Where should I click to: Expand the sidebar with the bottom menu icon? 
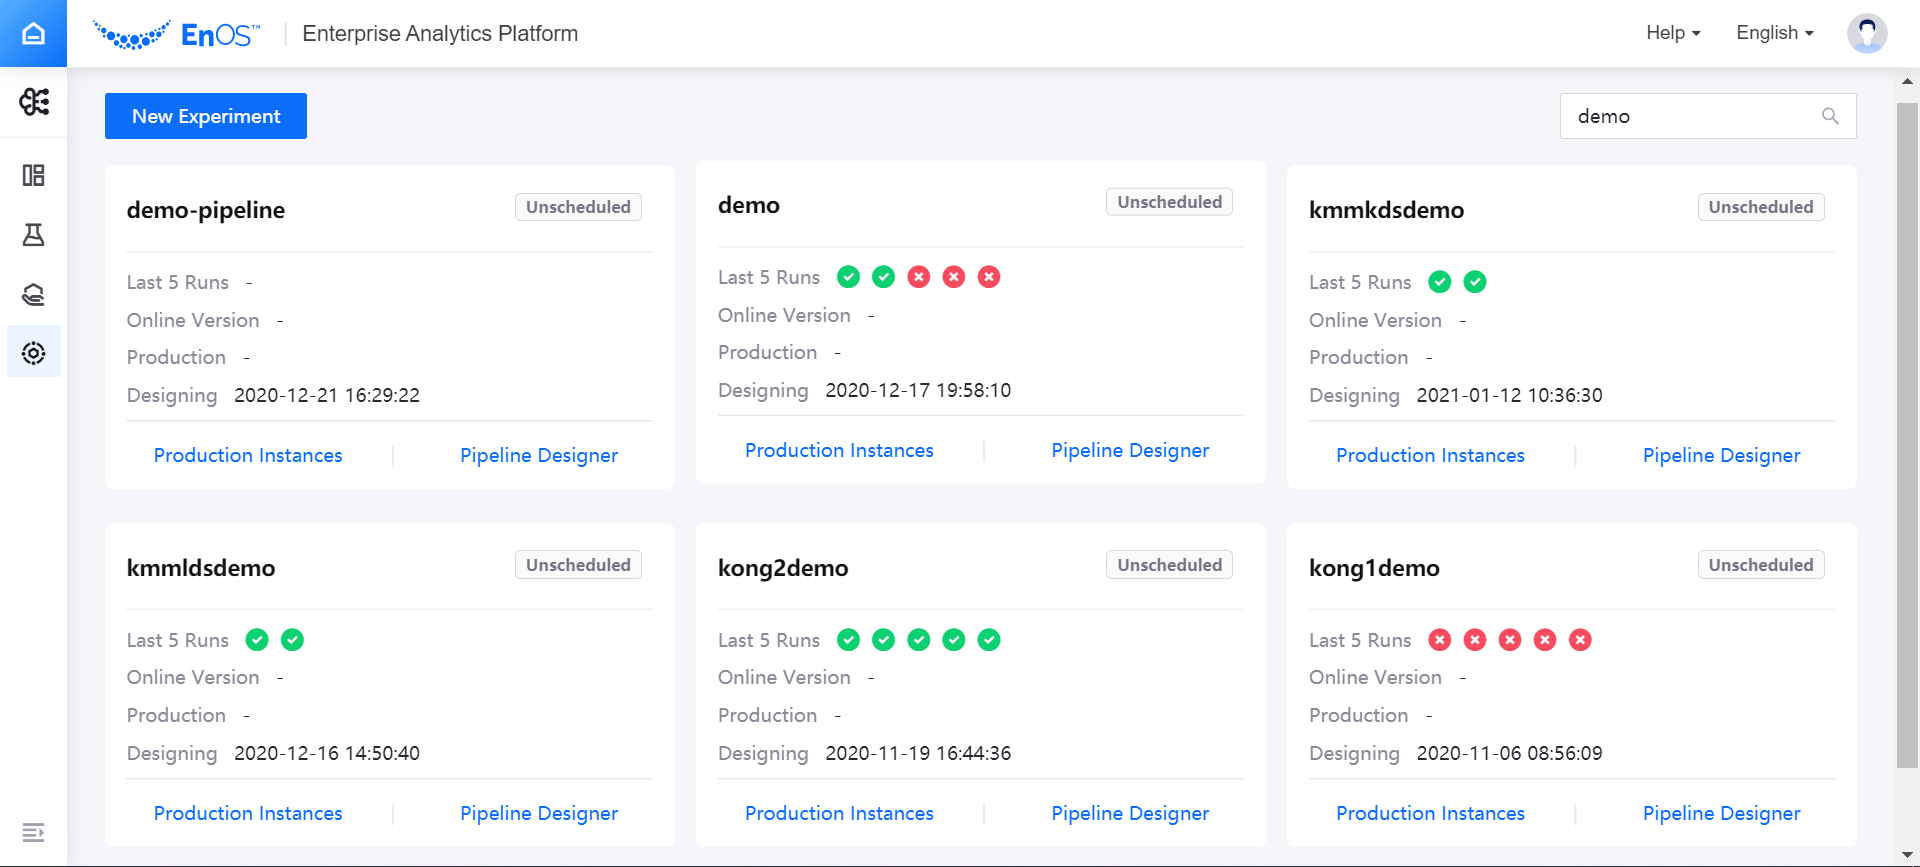tap(34, 832)
